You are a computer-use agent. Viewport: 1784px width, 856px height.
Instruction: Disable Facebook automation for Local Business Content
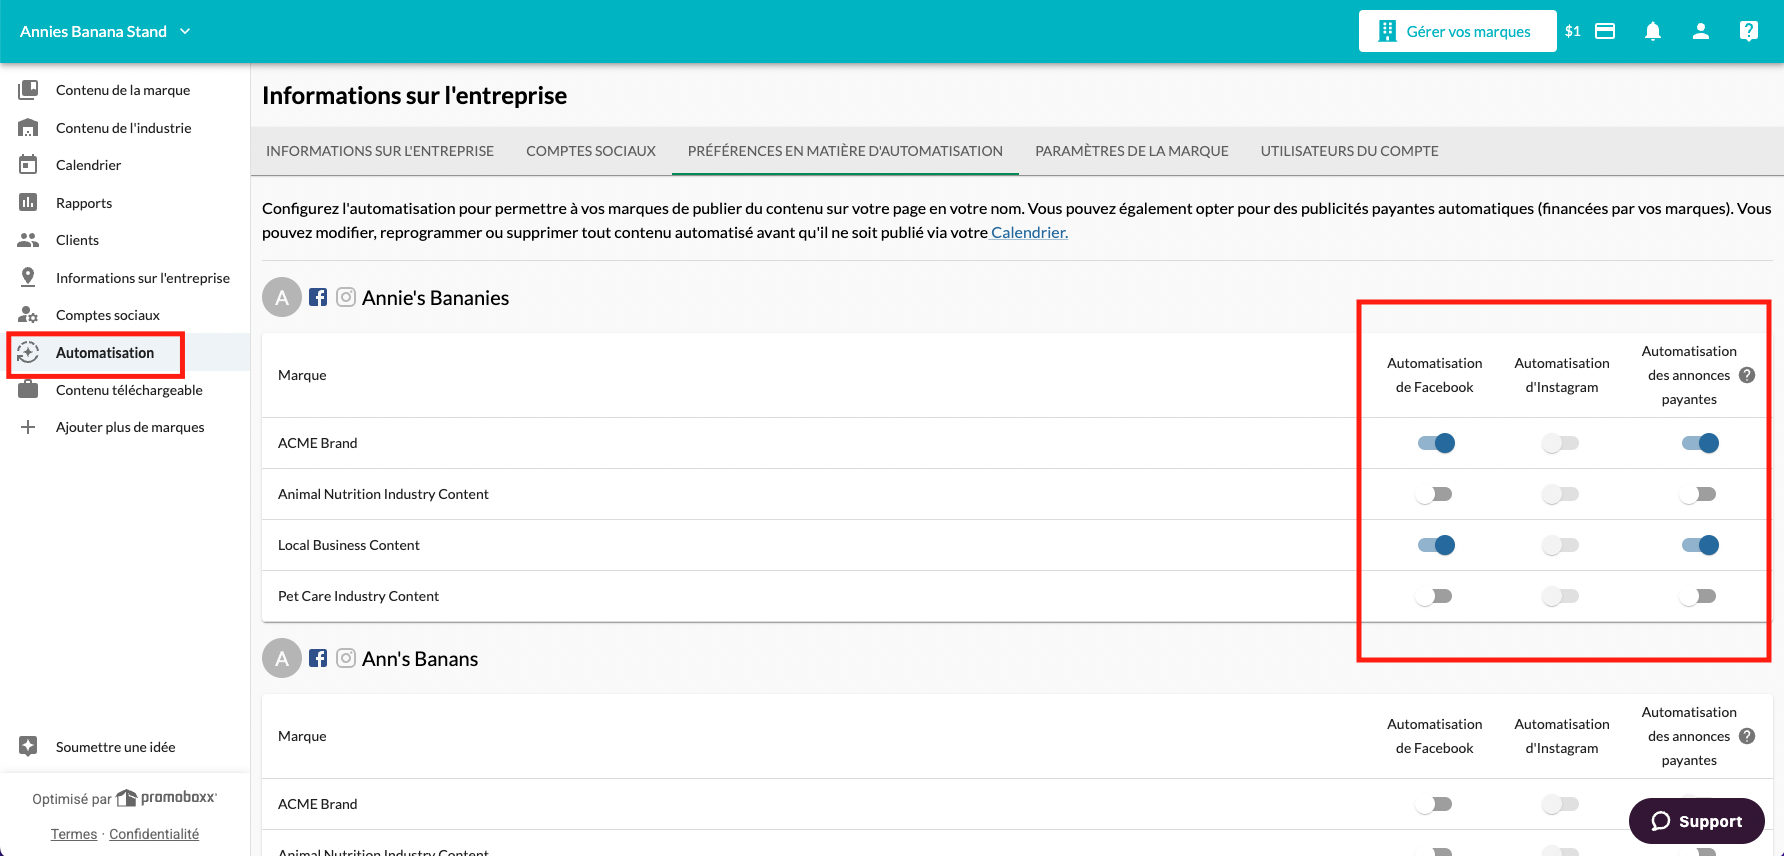1436,545
